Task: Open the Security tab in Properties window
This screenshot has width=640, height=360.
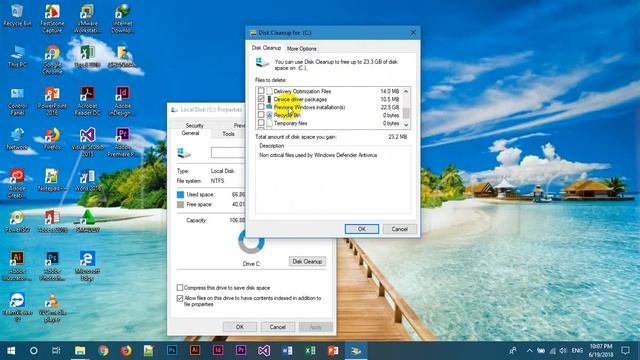Action: coord(194,125)
